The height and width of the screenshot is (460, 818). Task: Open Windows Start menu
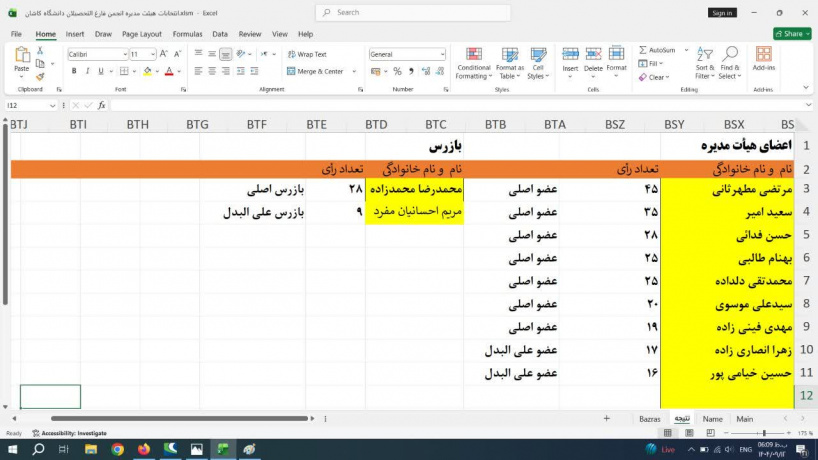click(x=12, y=450)
